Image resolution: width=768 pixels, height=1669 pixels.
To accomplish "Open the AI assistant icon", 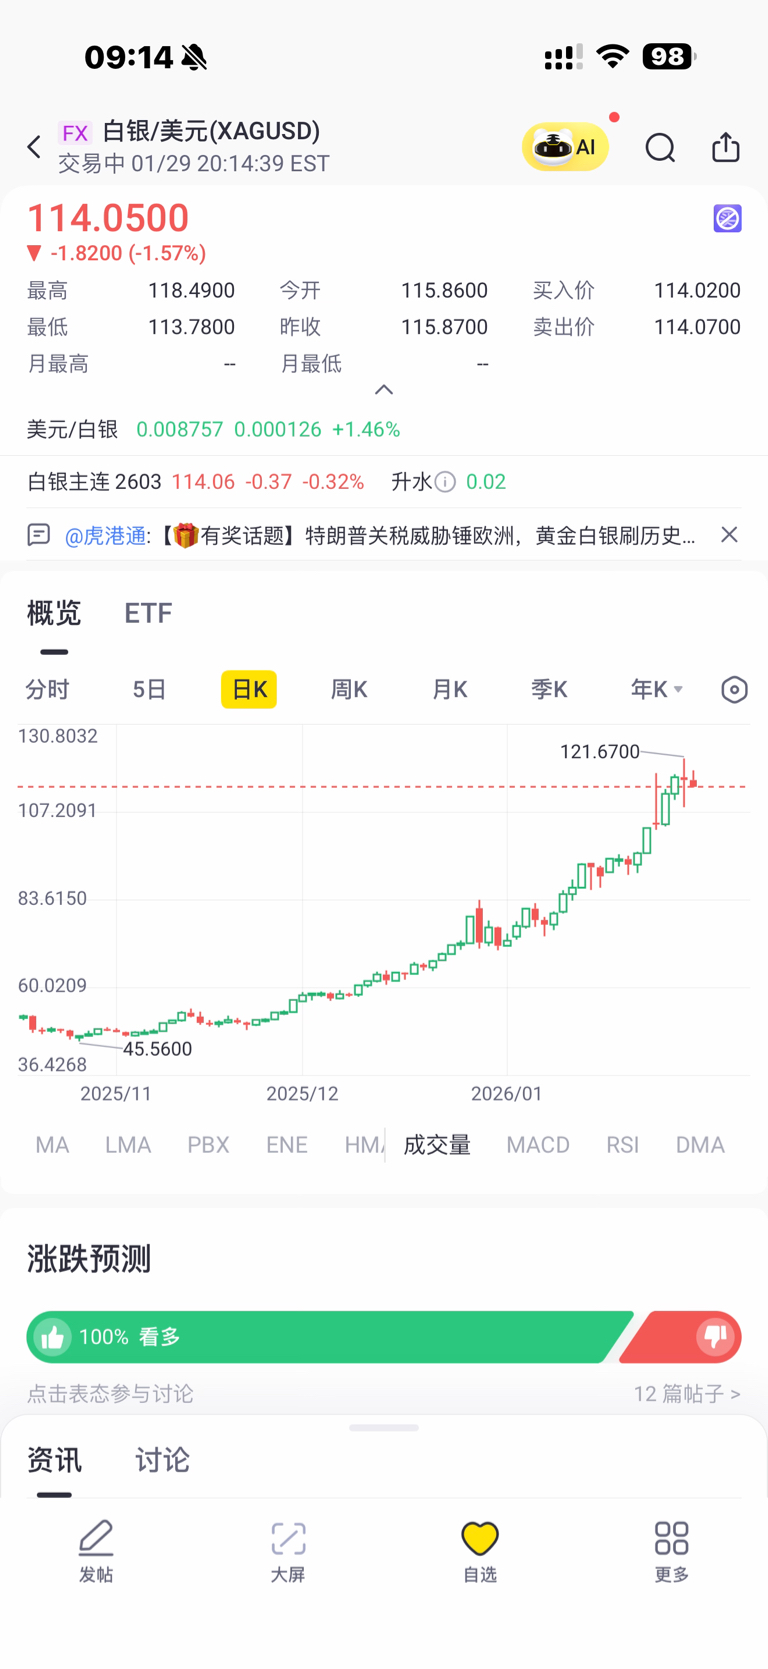I will pos(565,148).
